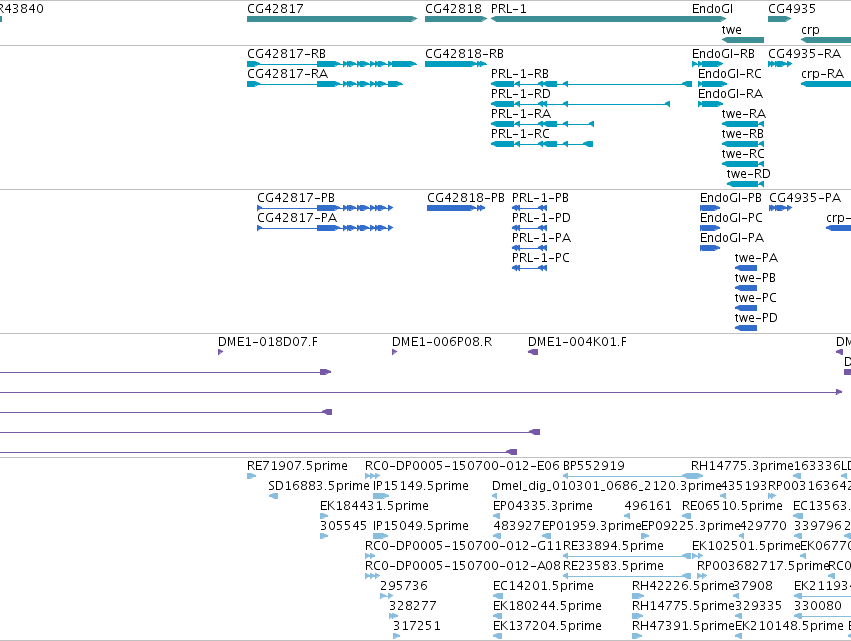
Task: Select protein EndoGI-PC label
Action: point(731,218)
